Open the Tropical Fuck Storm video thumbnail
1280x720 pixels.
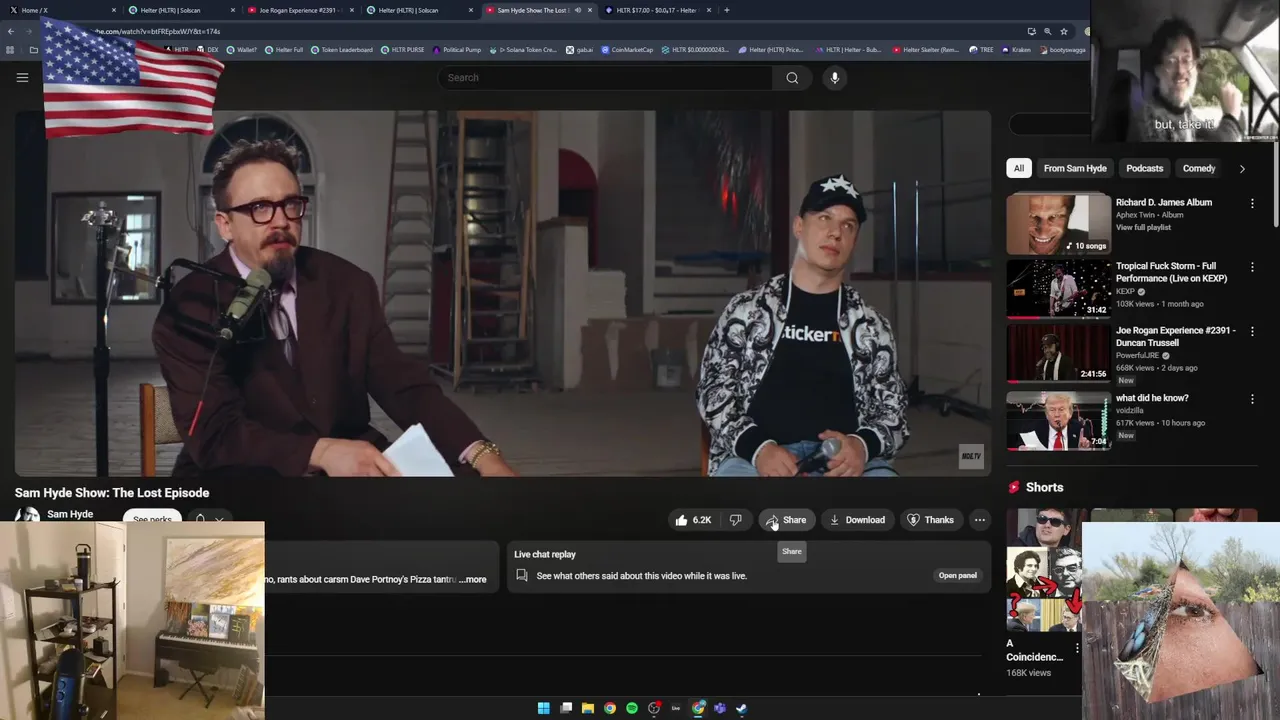click(1058, 288)
